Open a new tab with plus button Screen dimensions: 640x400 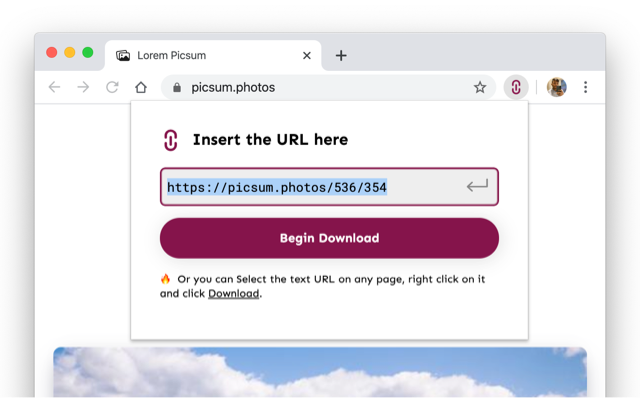341,56
